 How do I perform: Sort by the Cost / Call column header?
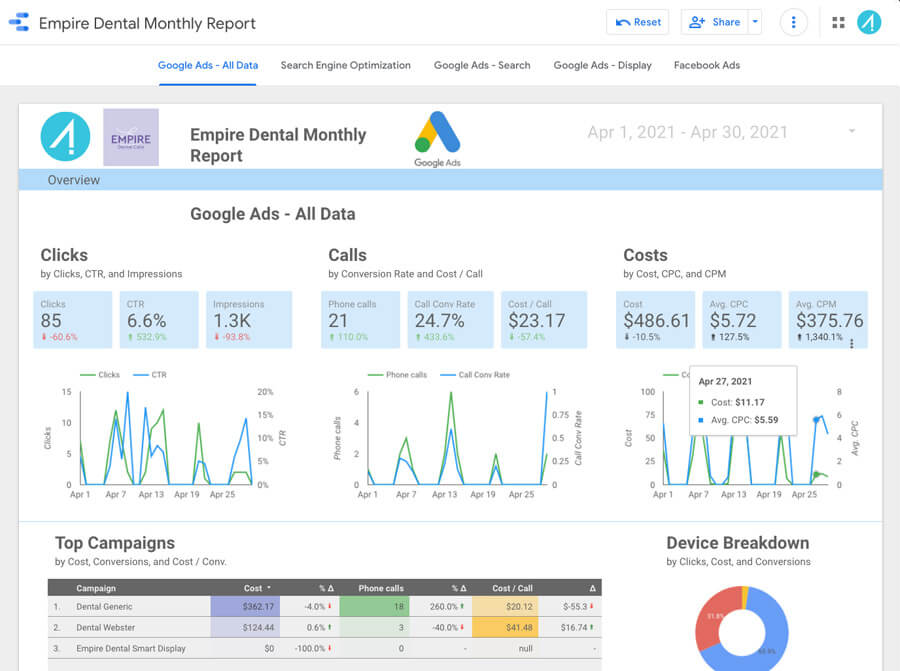[513, 588]
